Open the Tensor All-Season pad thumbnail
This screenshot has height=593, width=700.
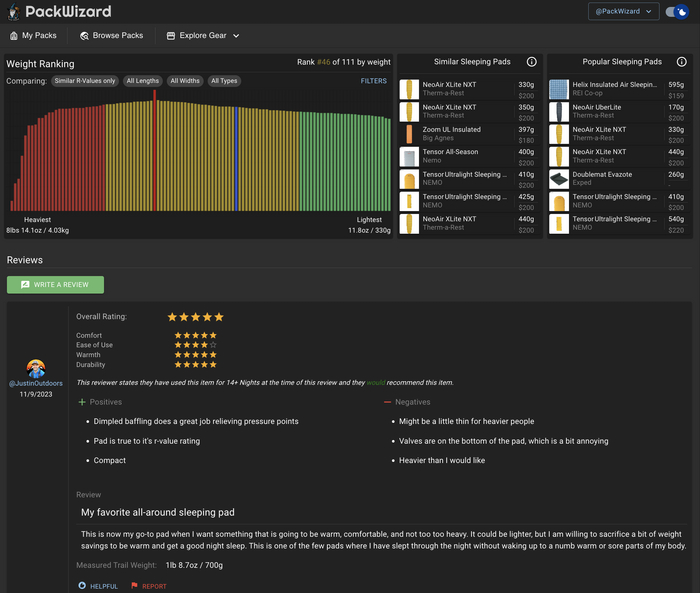tap(409, 157)
